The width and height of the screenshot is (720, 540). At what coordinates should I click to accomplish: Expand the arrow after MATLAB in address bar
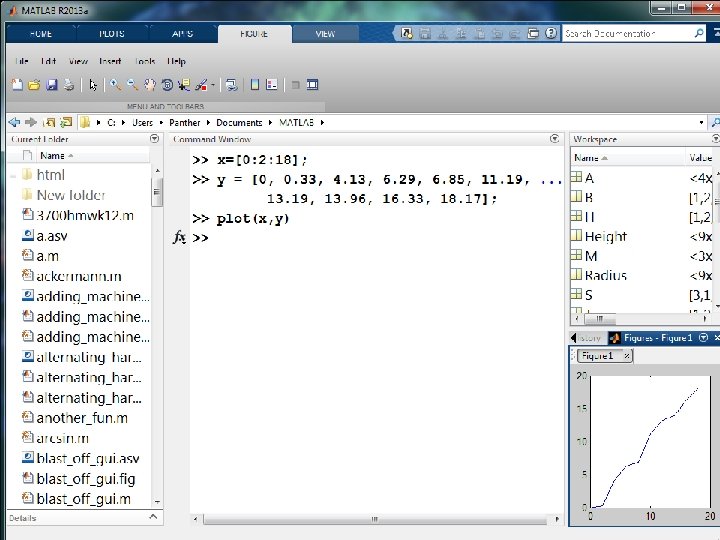(322, 123)
